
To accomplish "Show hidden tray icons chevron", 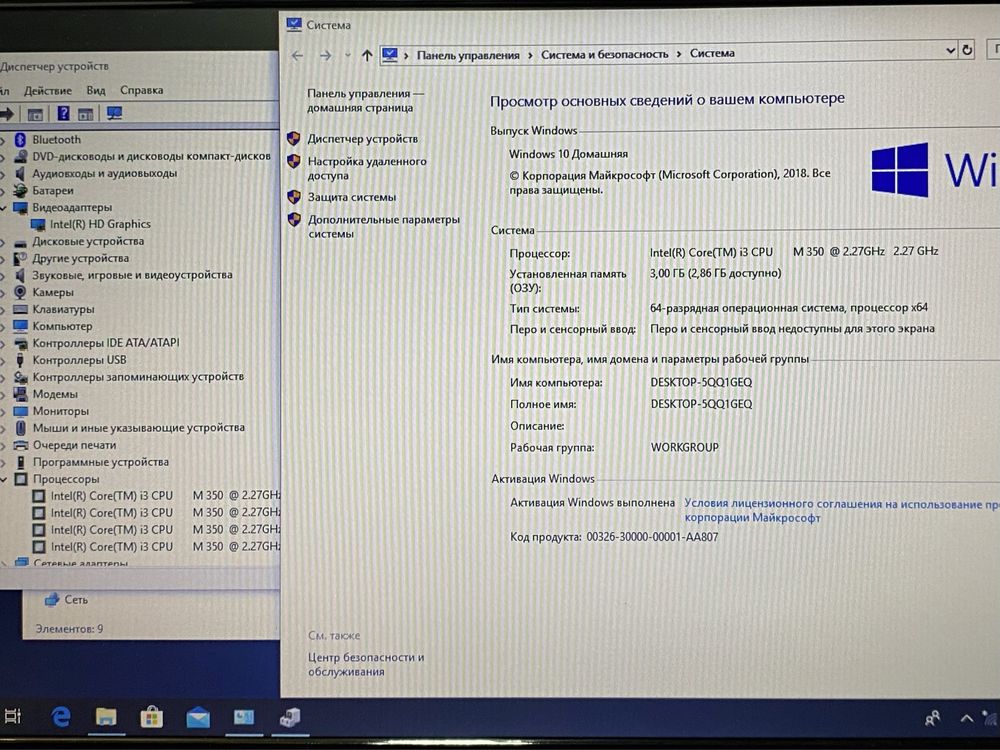I will 966,719.
